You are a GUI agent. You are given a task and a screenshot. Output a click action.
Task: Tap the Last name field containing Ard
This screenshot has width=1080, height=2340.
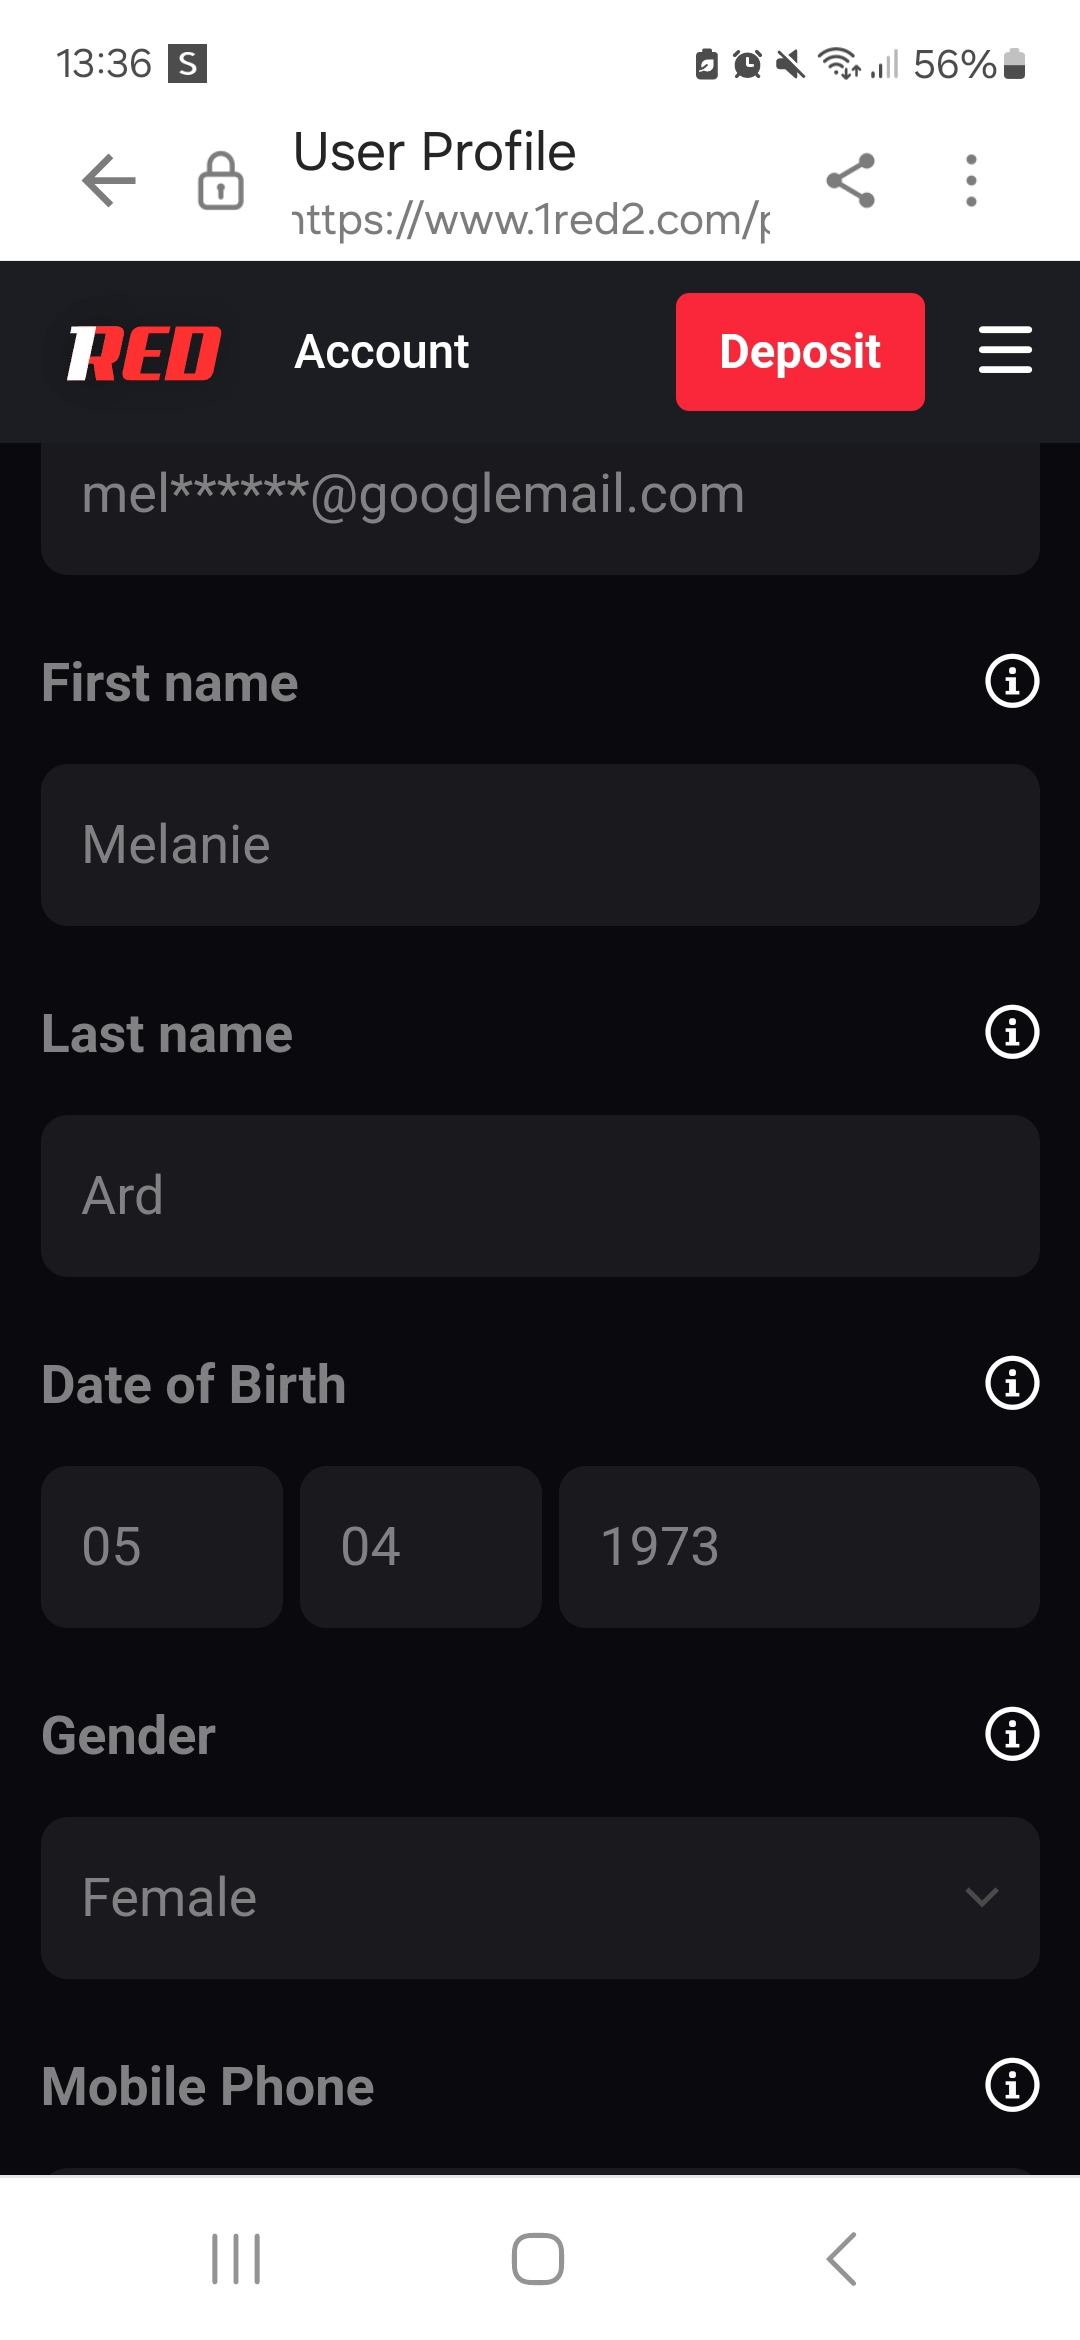pyautogui.click(x=540, y=1196)
